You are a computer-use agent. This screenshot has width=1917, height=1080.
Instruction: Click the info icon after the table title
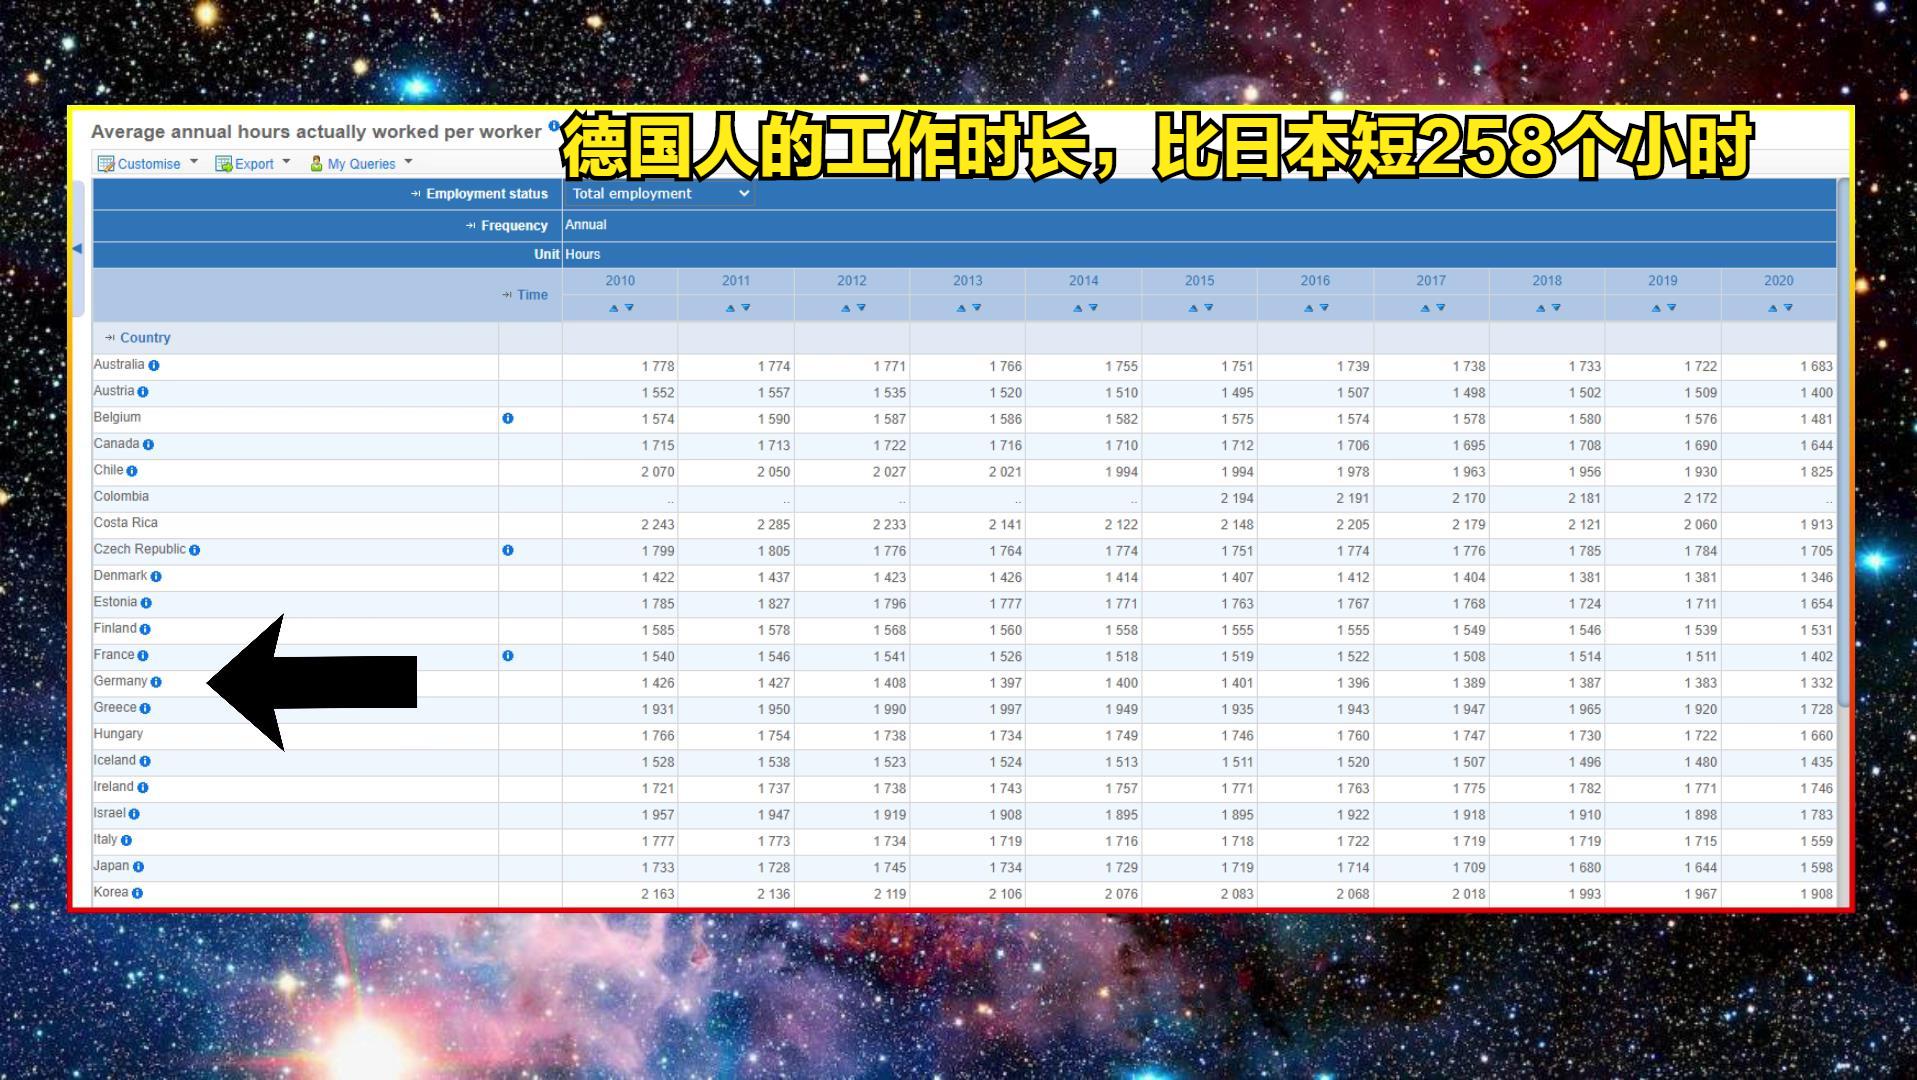click(x=553, y=126)
